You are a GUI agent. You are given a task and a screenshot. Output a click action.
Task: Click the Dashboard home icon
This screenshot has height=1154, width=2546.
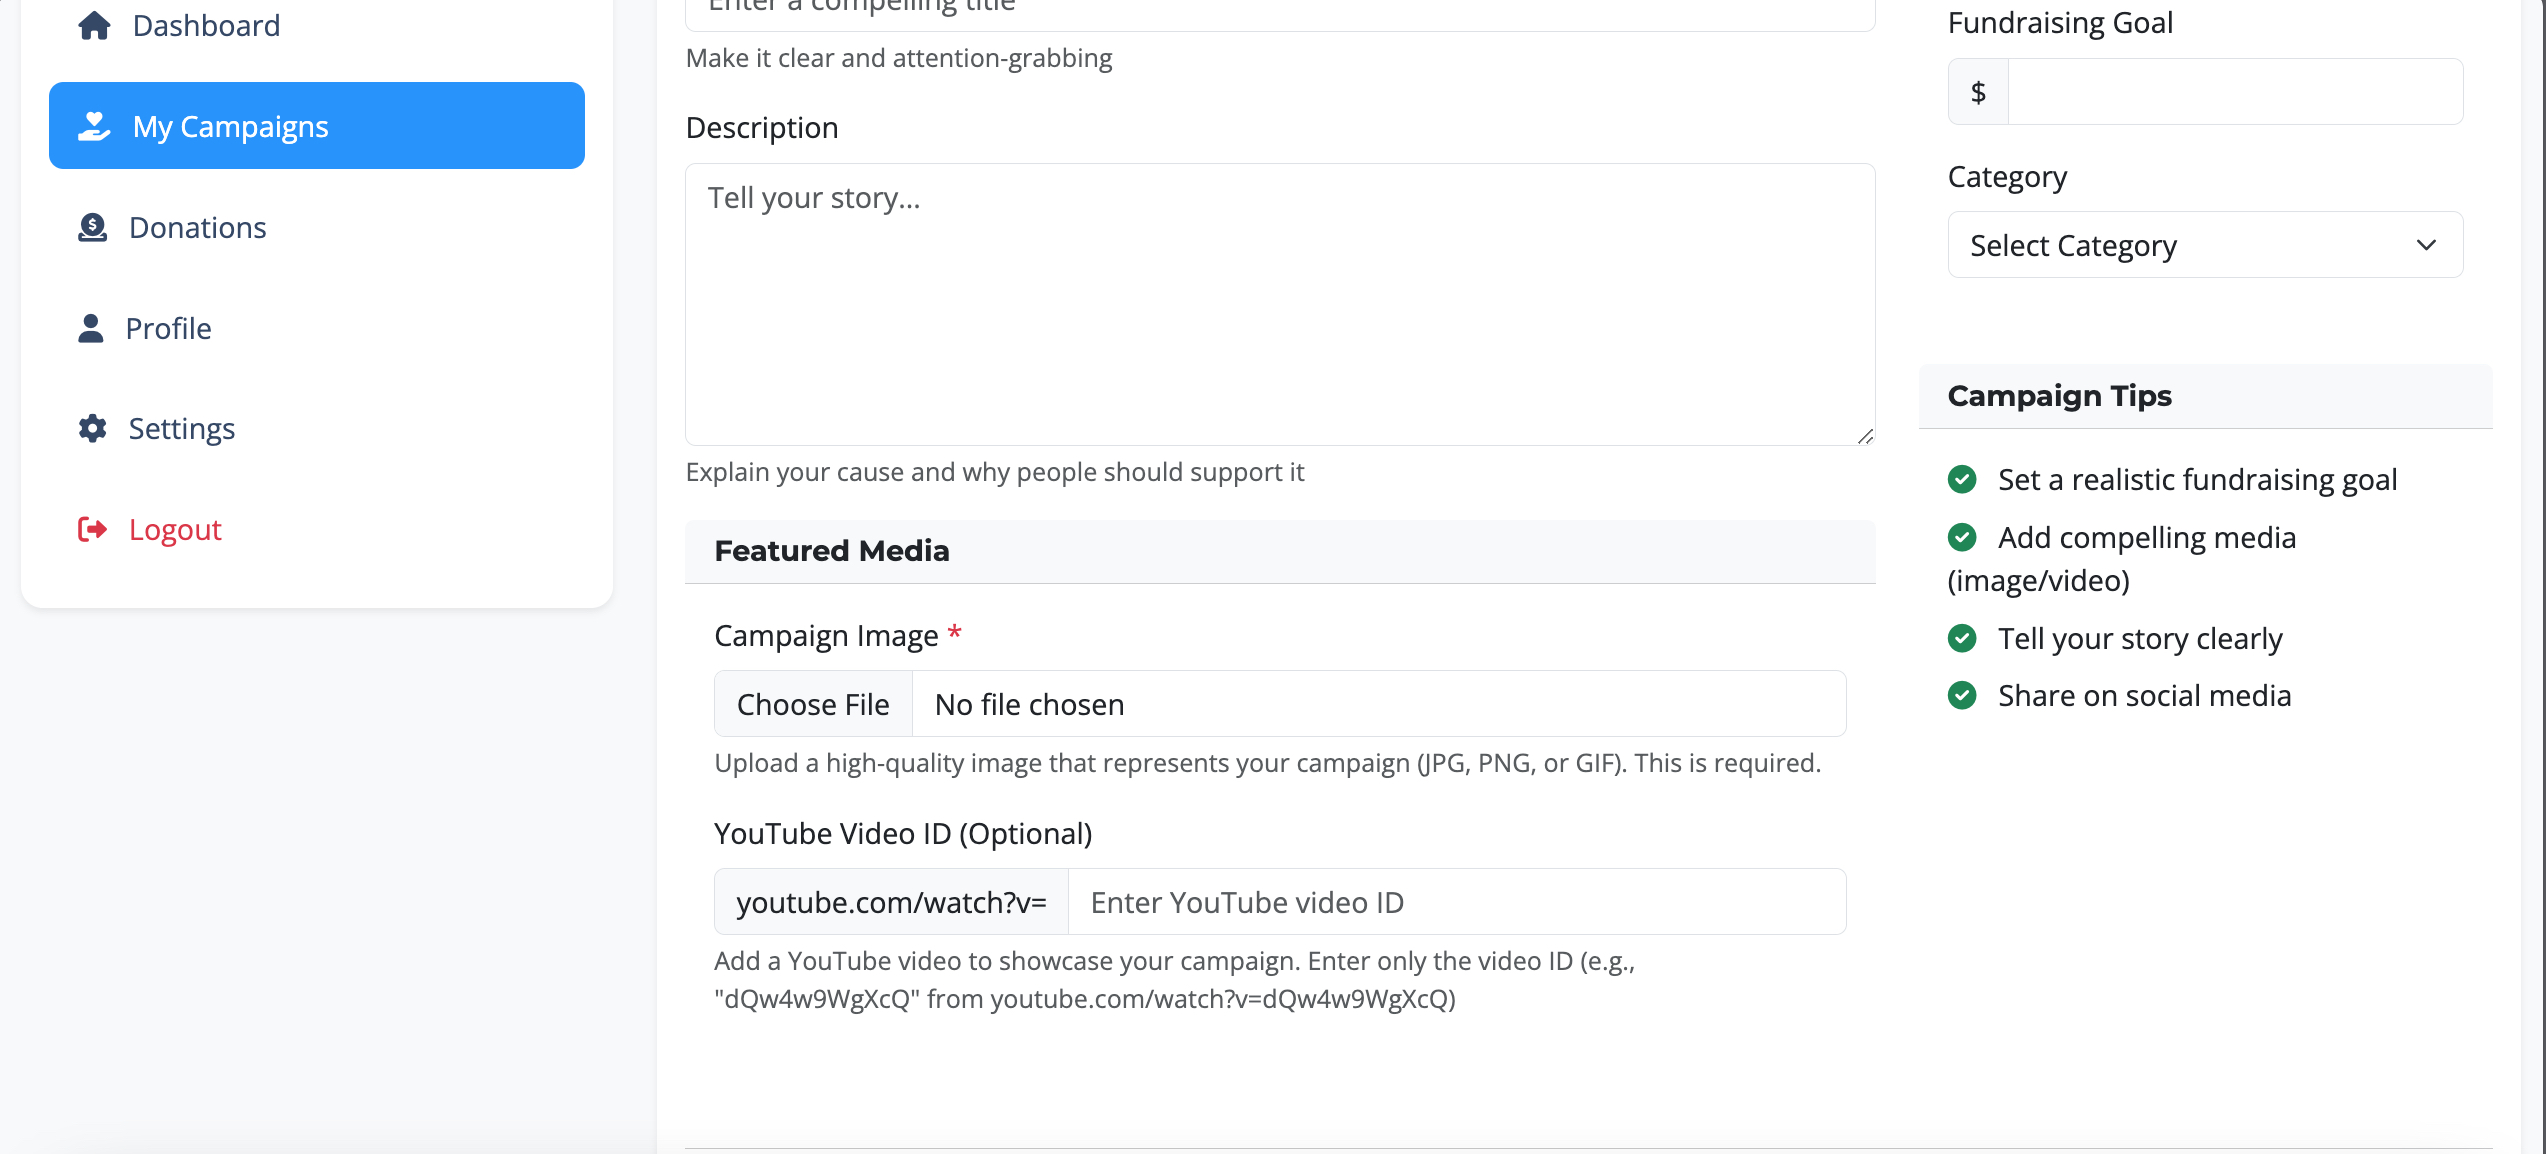94,25
